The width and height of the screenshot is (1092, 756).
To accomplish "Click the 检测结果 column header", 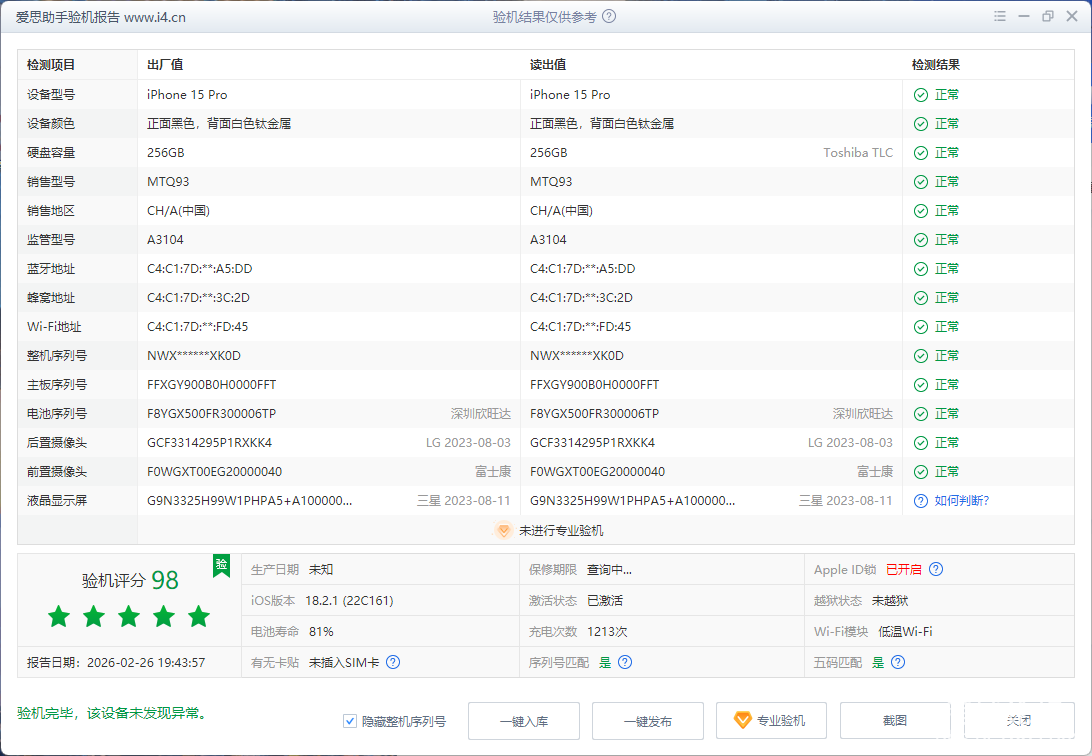I will [935, 65].
